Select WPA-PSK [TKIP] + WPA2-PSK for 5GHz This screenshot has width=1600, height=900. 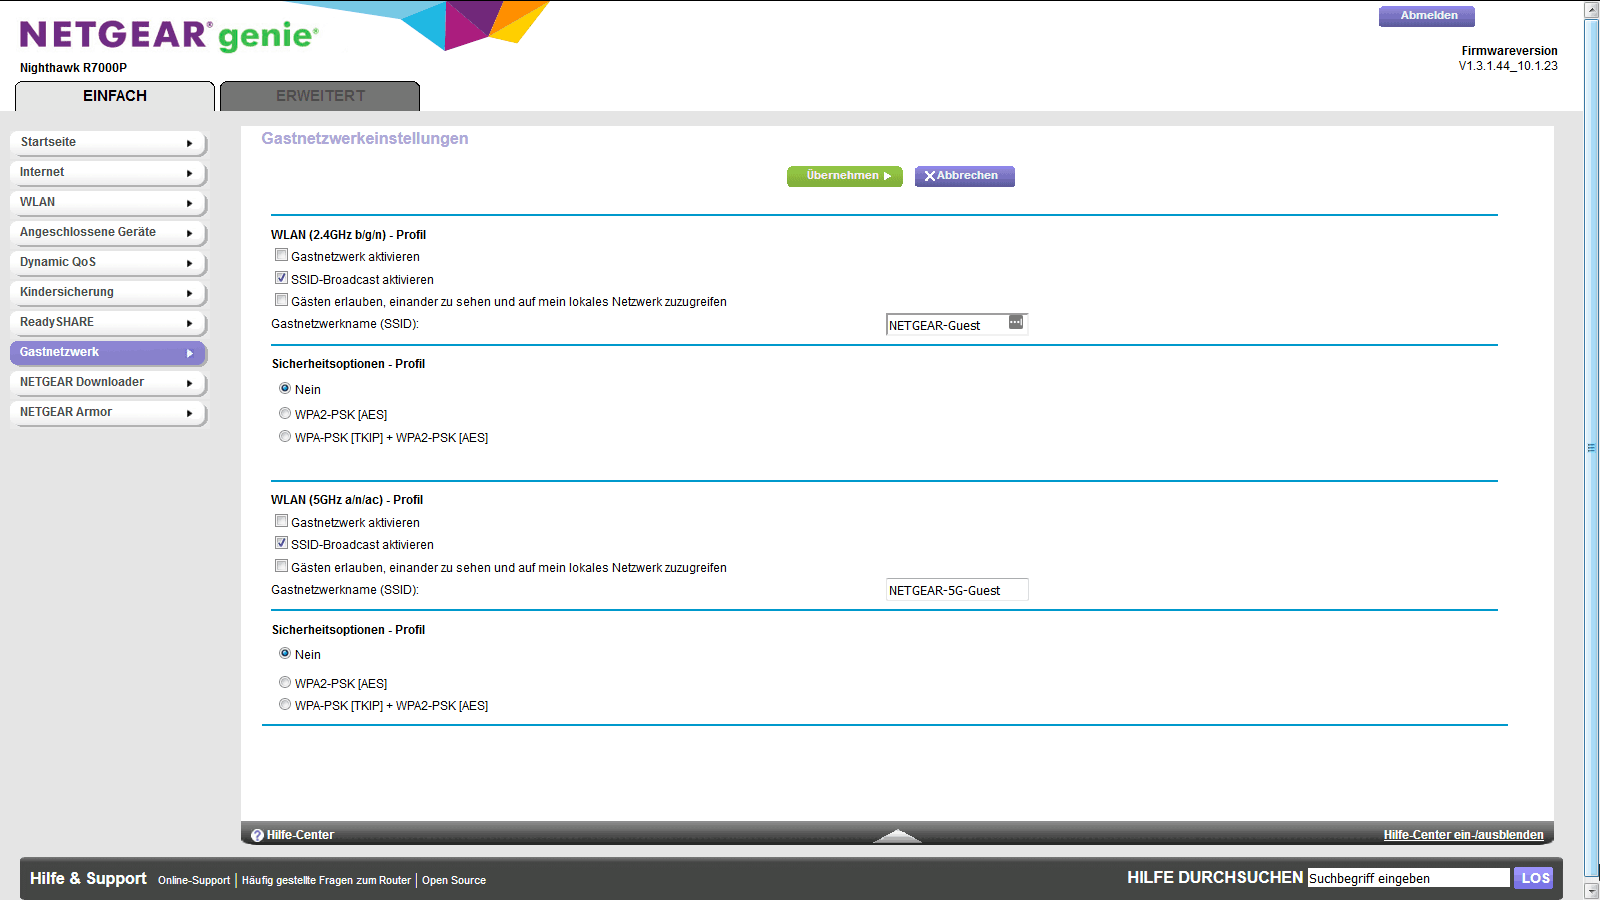pos(285,704)
